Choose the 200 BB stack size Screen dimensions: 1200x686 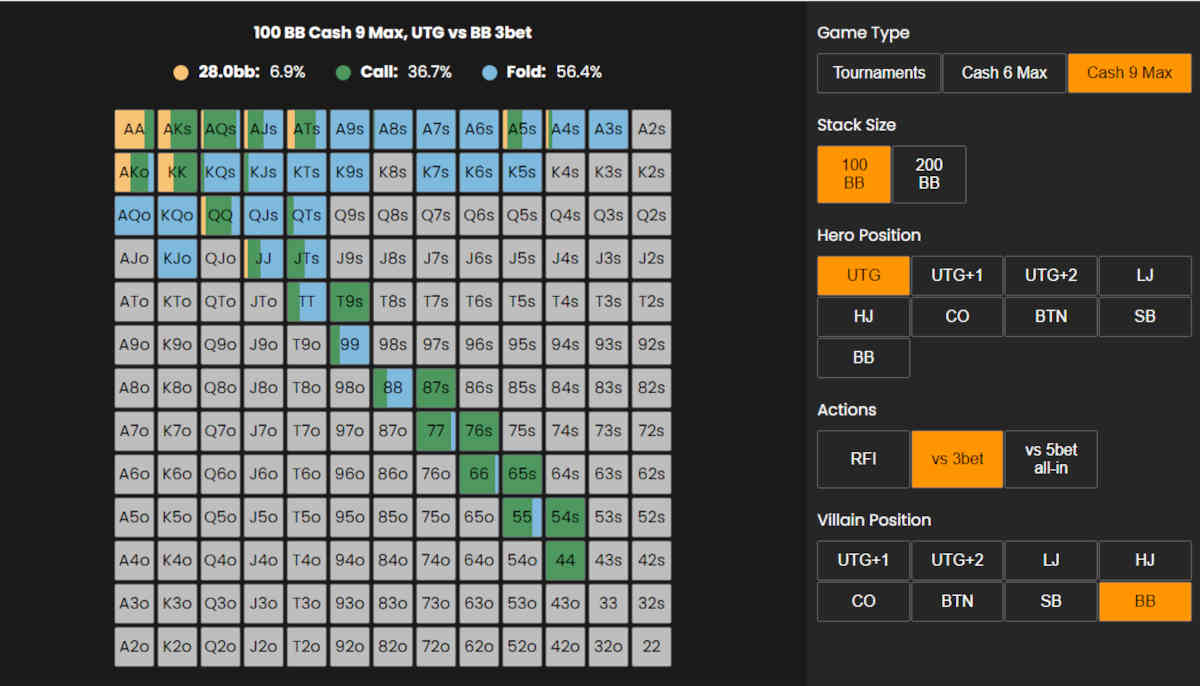pos(928,174)
